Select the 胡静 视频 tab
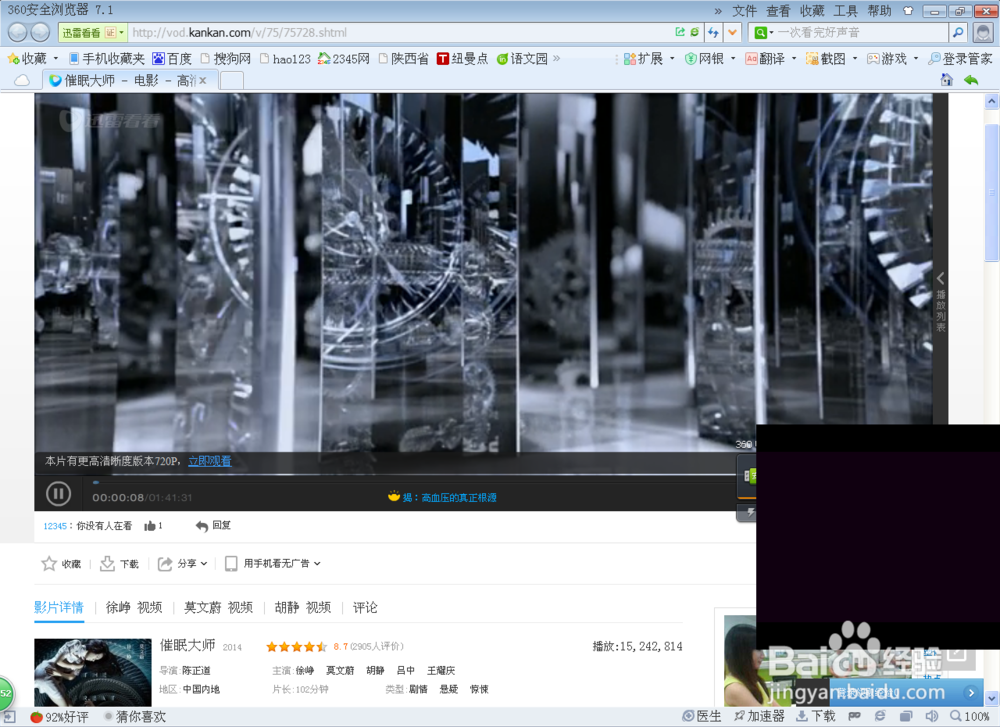1000x727 pixels. (x=303, y=607)
